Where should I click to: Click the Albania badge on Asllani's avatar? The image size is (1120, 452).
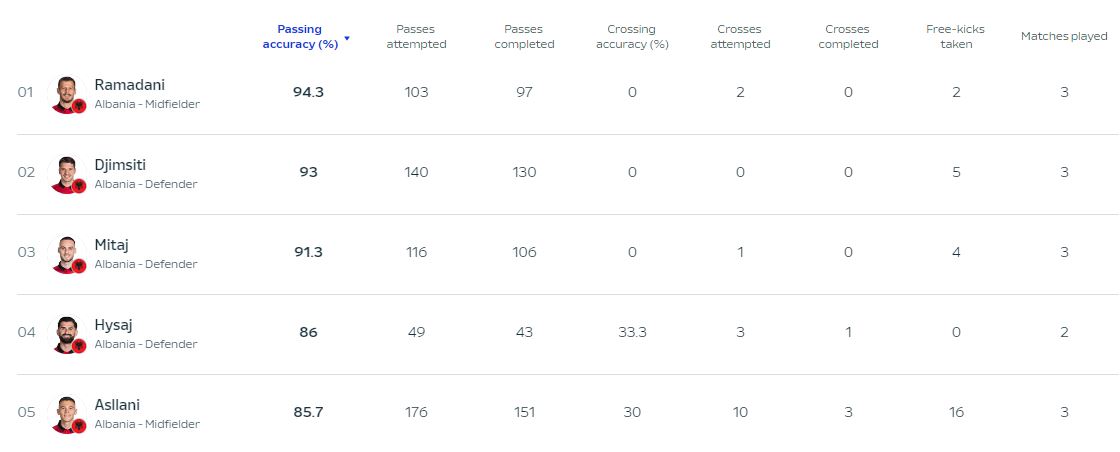click(79, 426)
